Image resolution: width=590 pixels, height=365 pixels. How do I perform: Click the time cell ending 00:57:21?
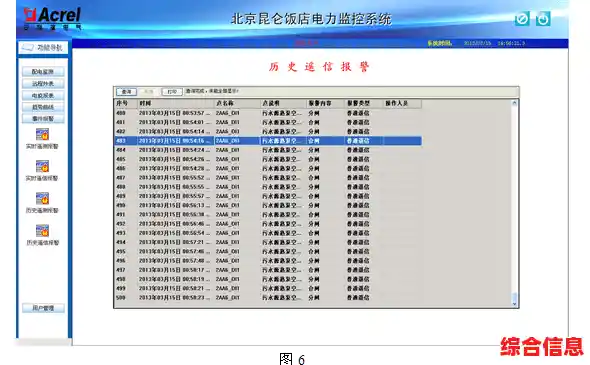pos(175,242)
